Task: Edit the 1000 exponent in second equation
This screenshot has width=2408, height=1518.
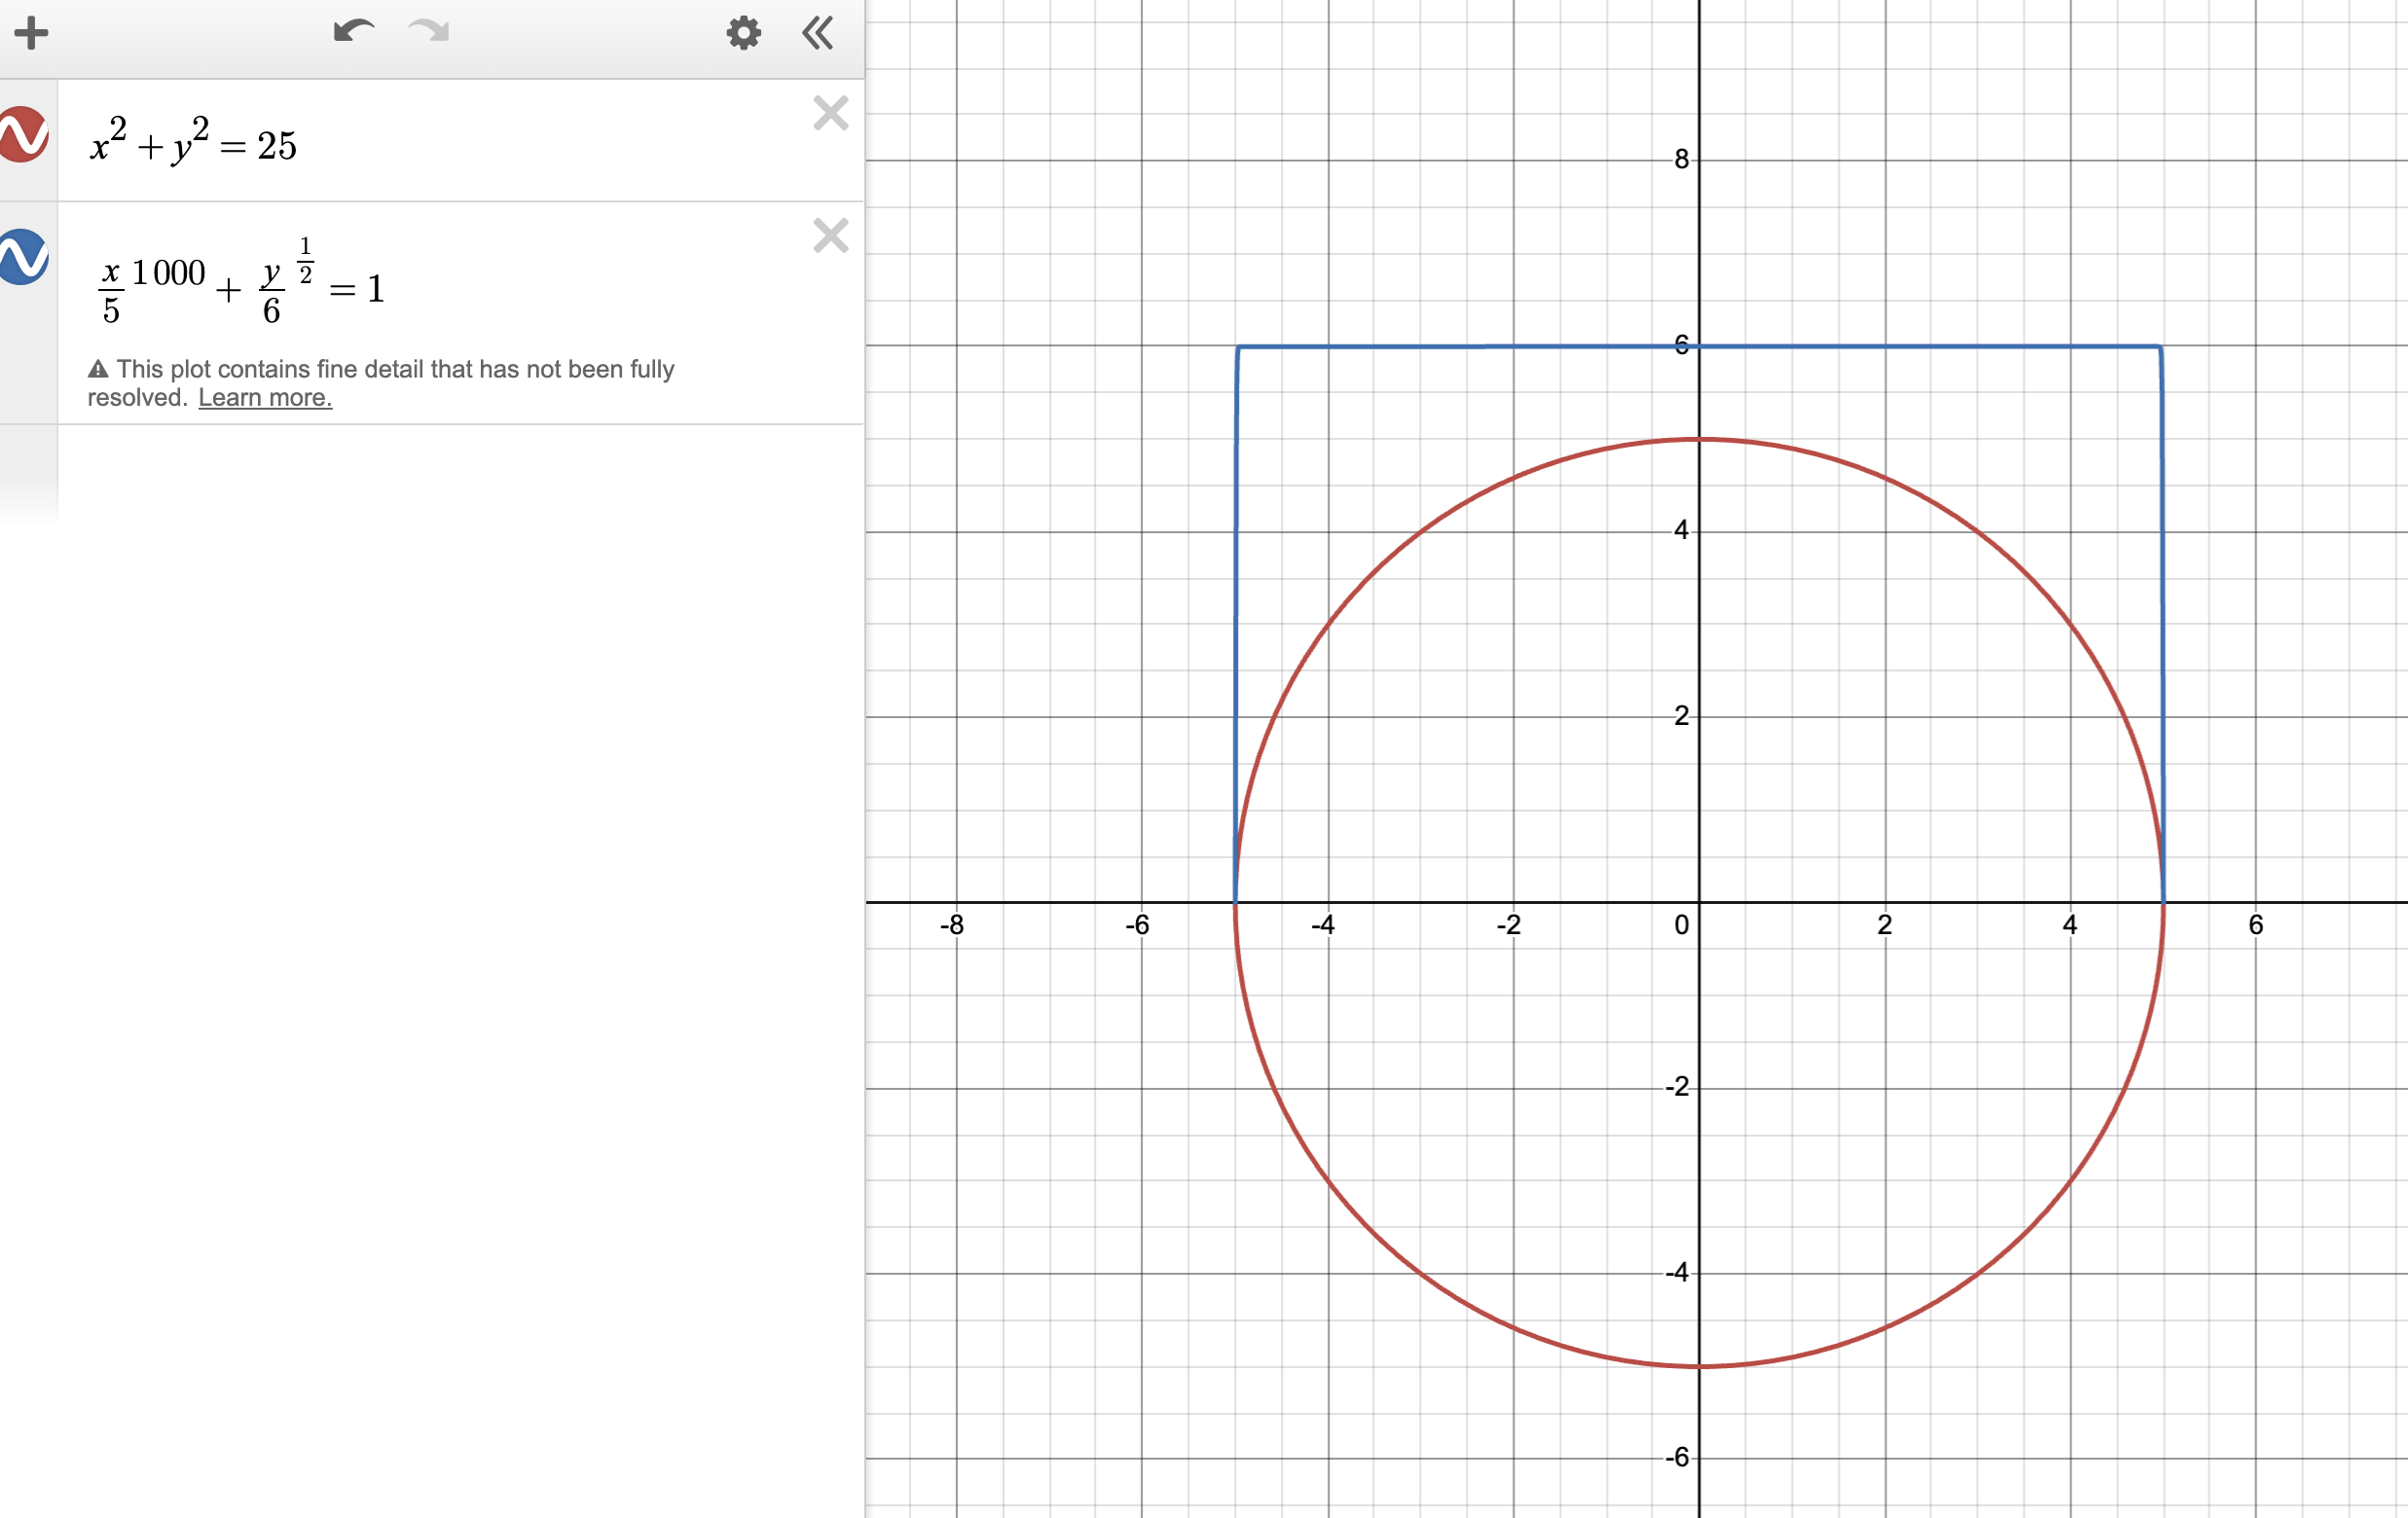Action: pyautogui.click(x=168, y=272)
